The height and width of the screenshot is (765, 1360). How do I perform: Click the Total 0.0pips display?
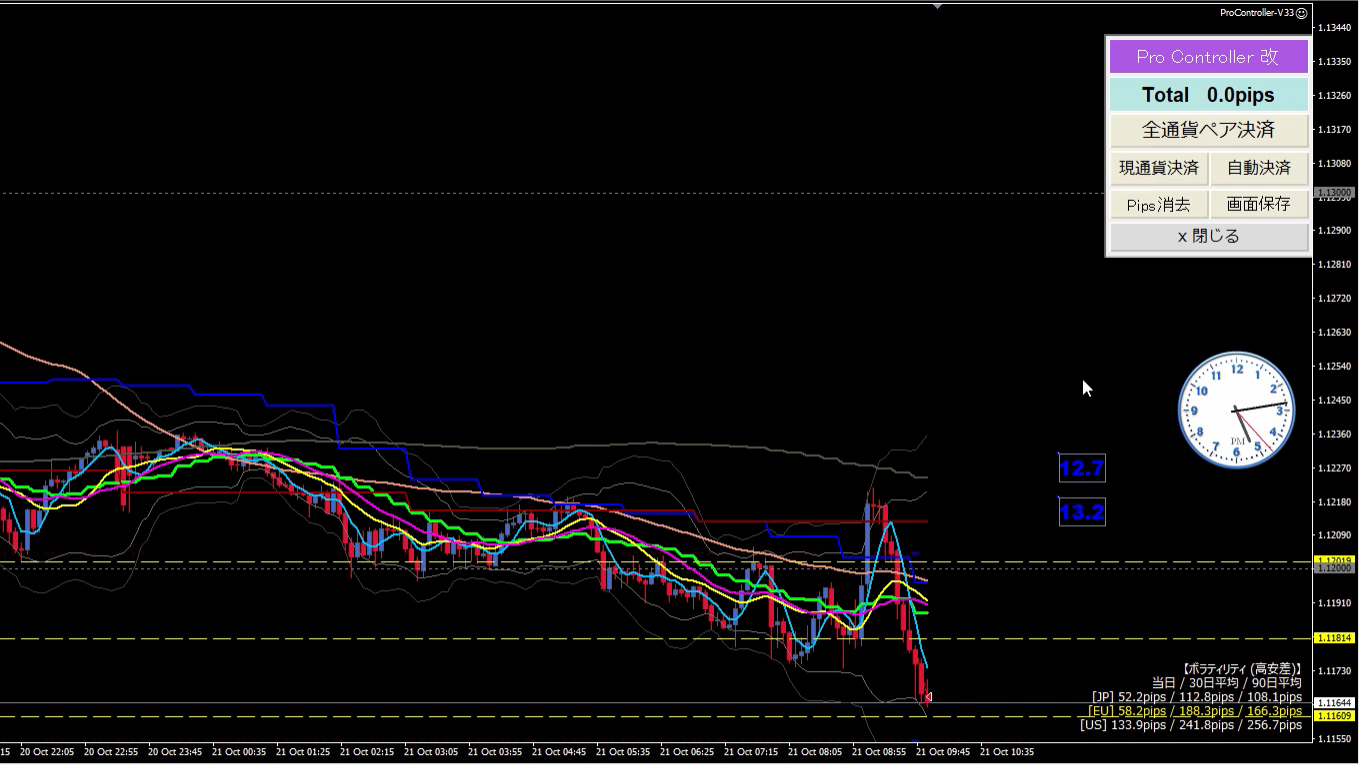1208,95
